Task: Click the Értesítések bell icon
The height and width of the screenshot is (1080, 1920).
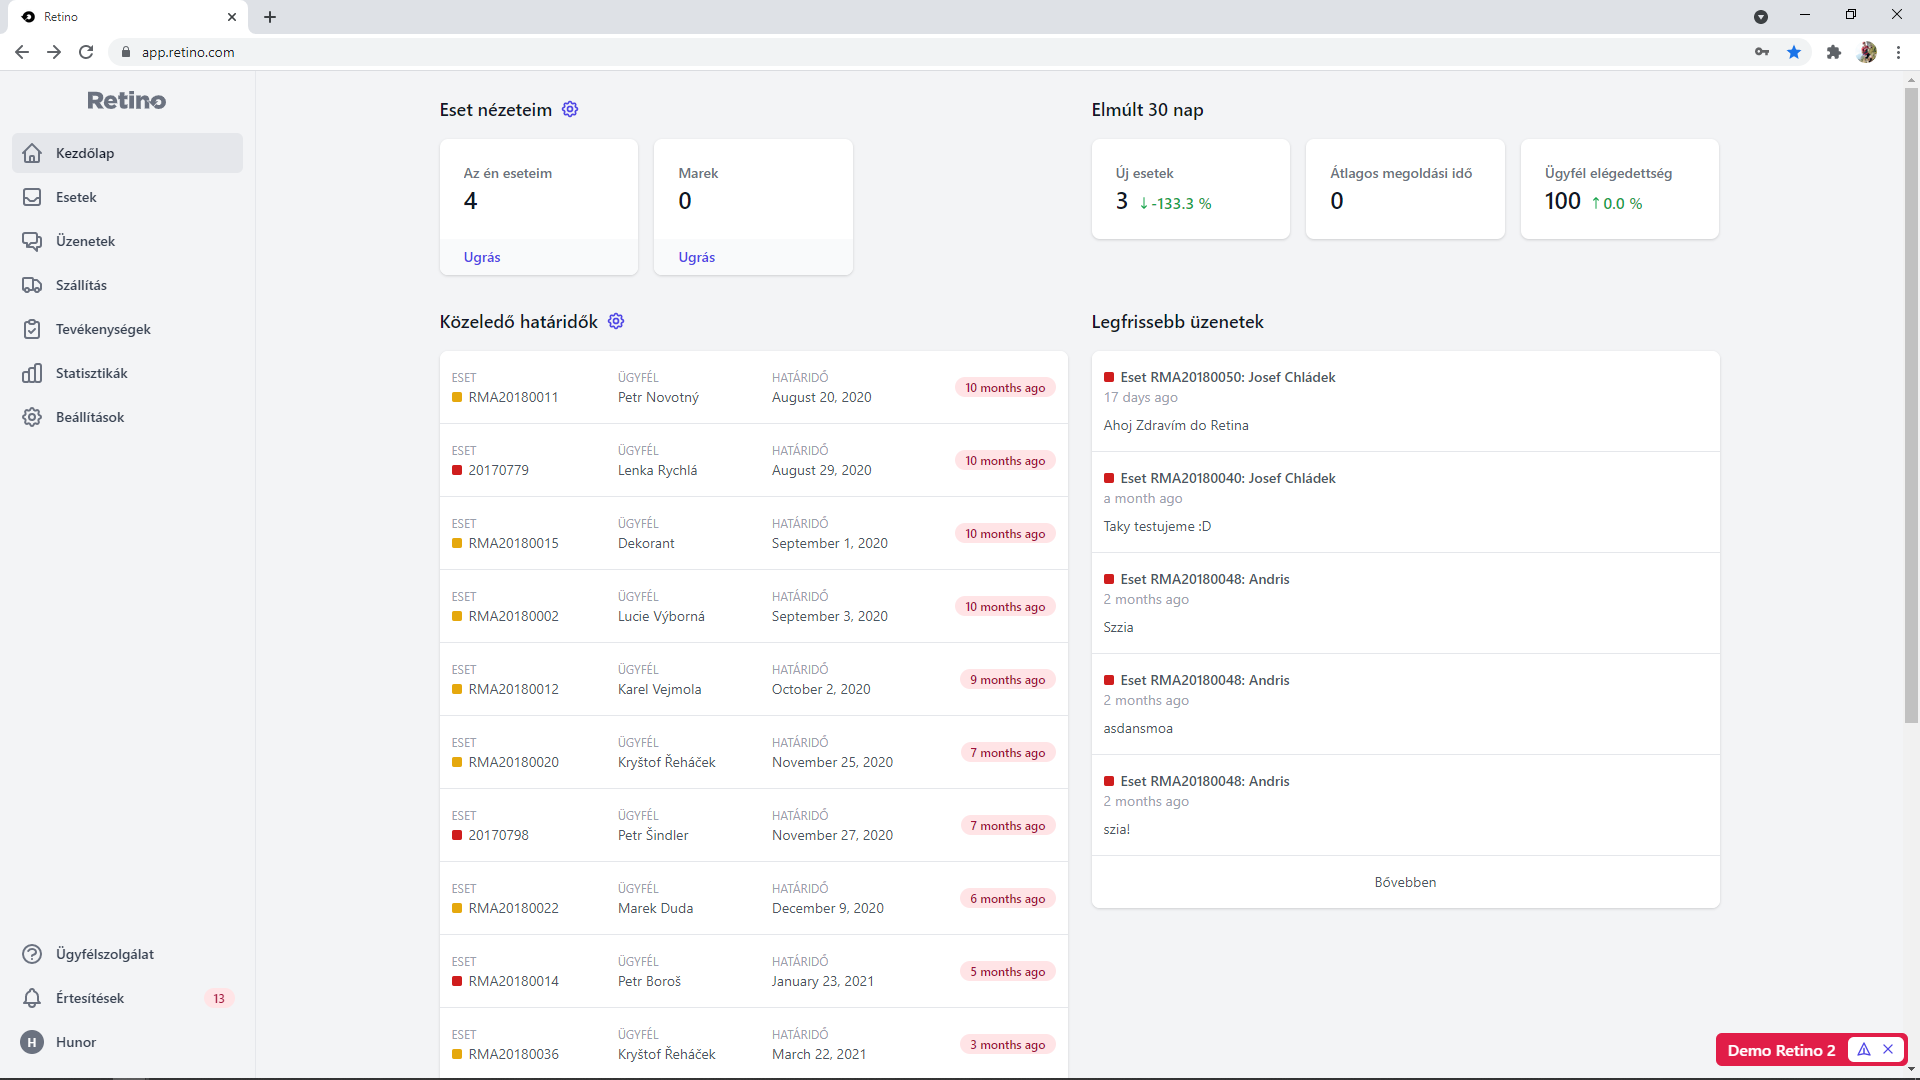Action: pyautogui.click(x=32, y=998)
